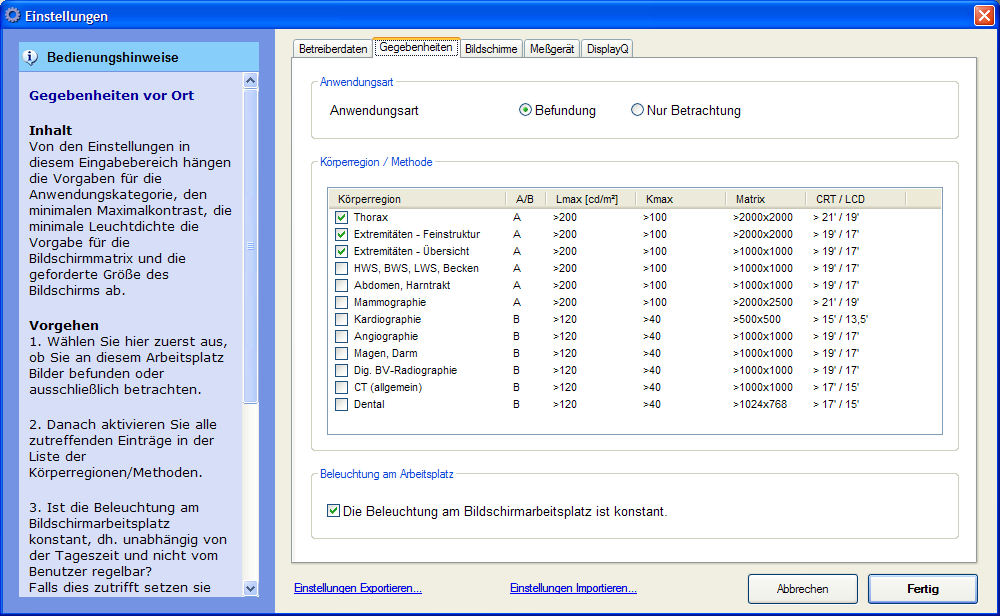
Task: Click the help panel scrollbar thumb
Action: [251, 246]
